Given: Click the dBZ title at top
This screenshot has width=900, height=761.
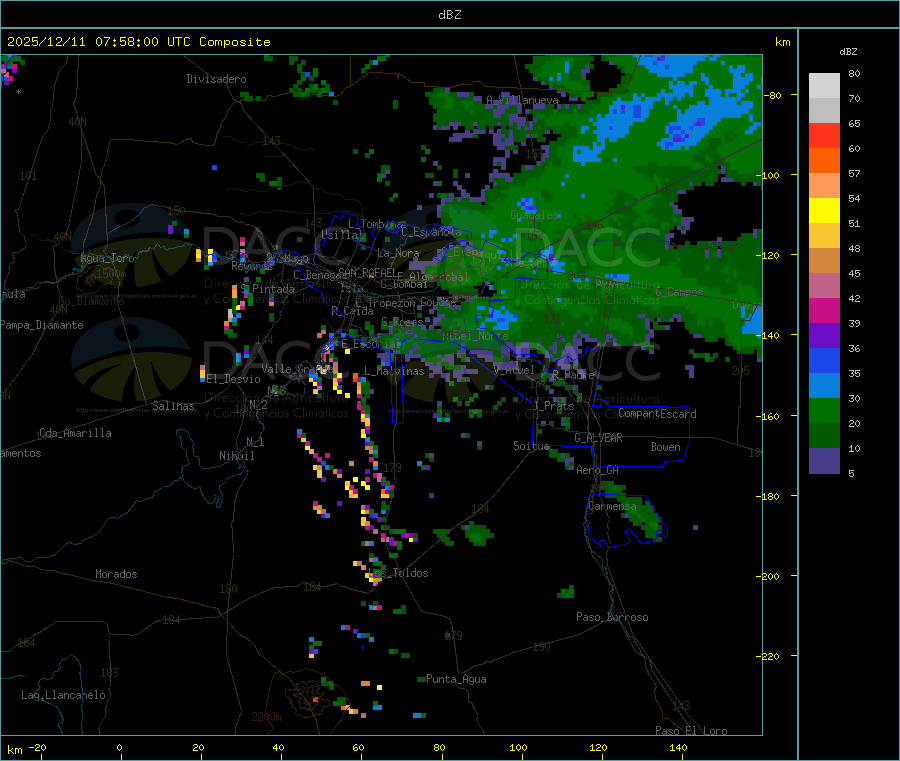Looking at the screenshot, I should [x=449, y=15].
